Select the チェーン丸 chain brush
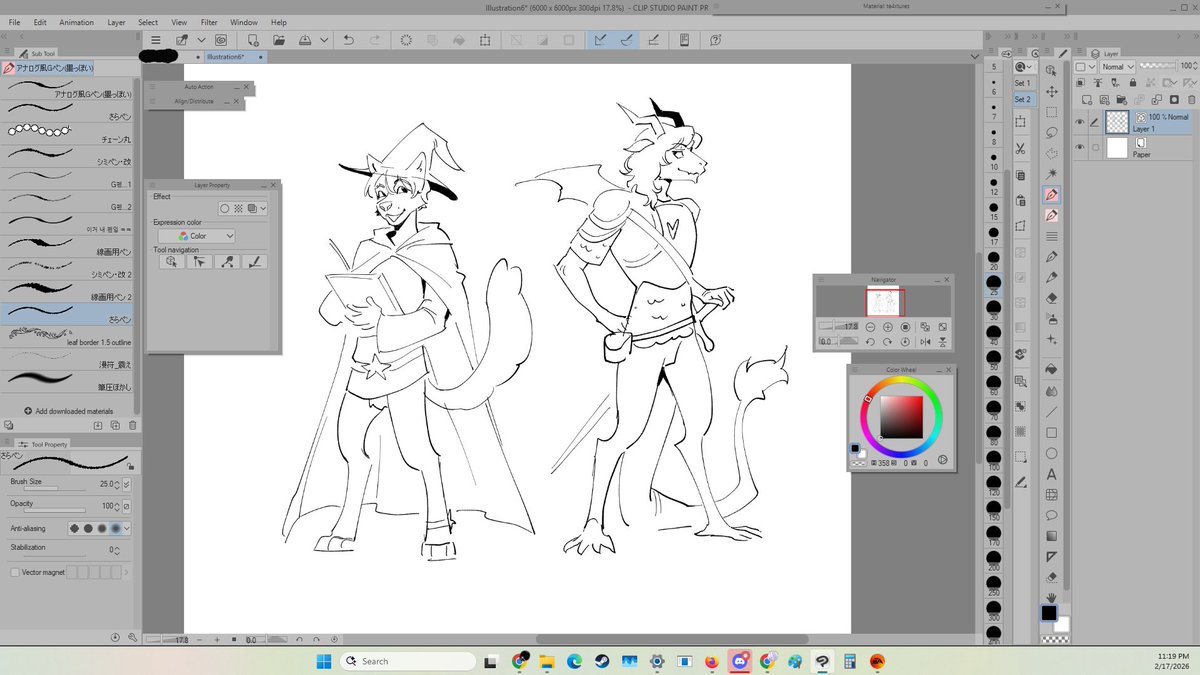1200x675 pixels. (68, 133)
